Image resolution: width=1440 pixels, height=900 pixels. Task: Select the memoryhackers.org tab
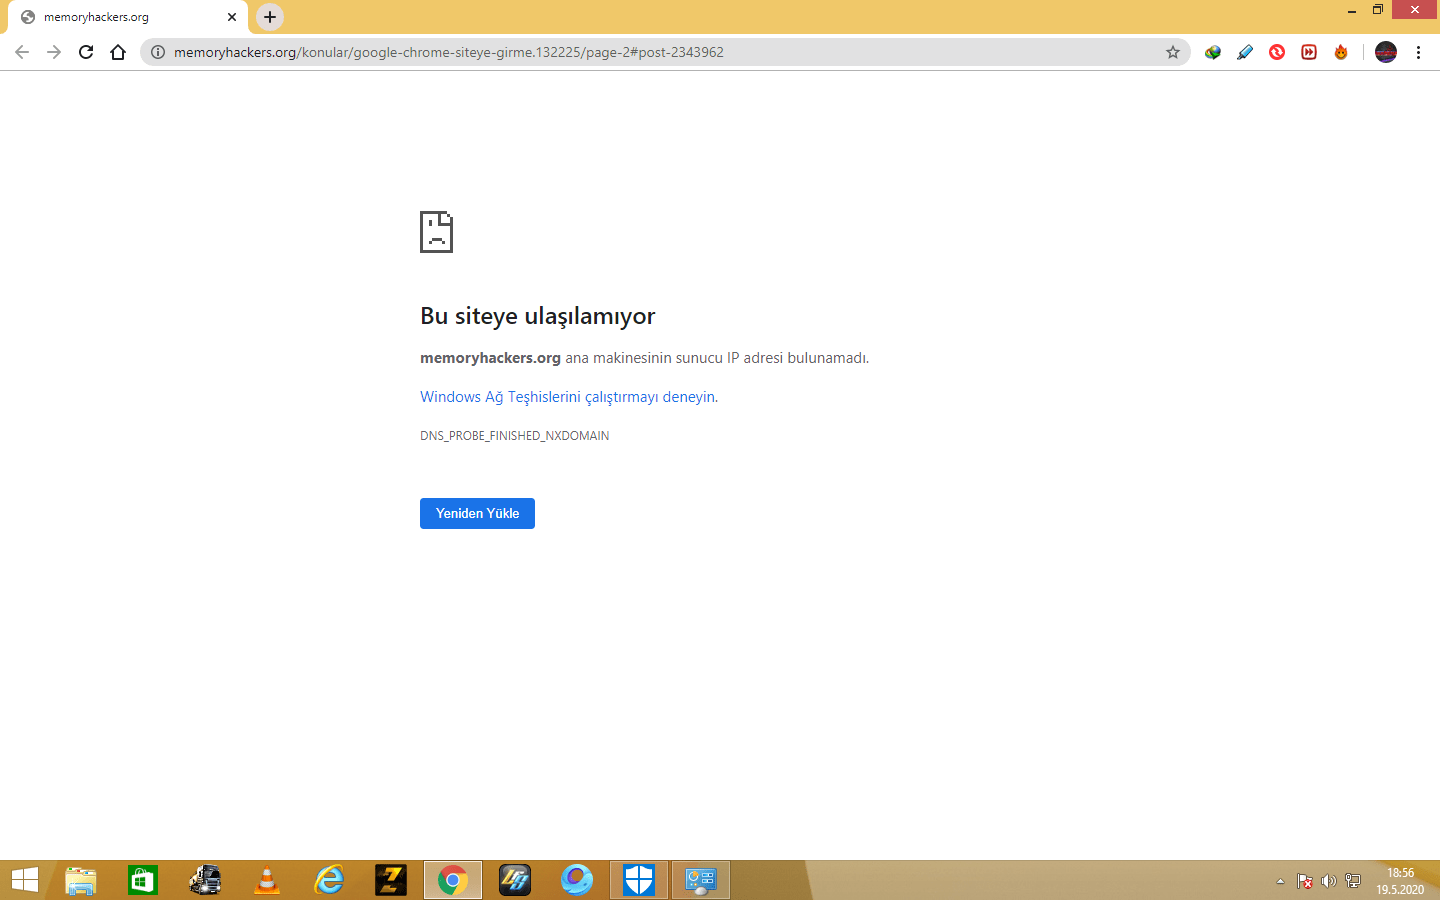[x=128, y=17]
